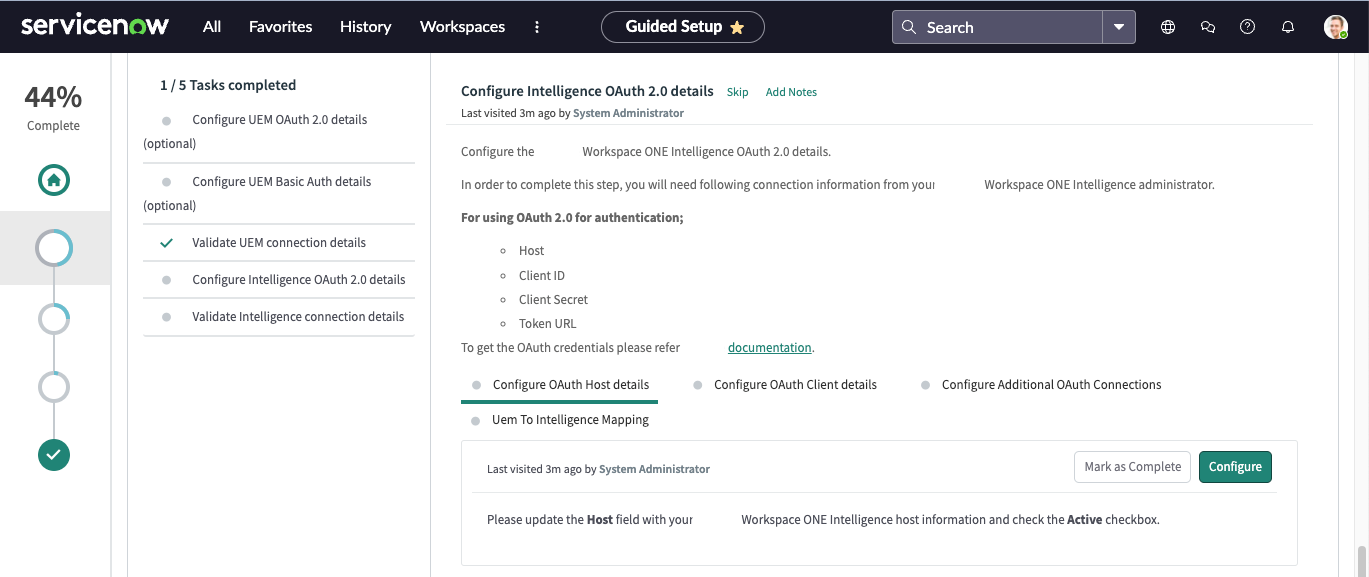Open the documentation link
This screenshot has height=577, width=1369.
point(768,347)
